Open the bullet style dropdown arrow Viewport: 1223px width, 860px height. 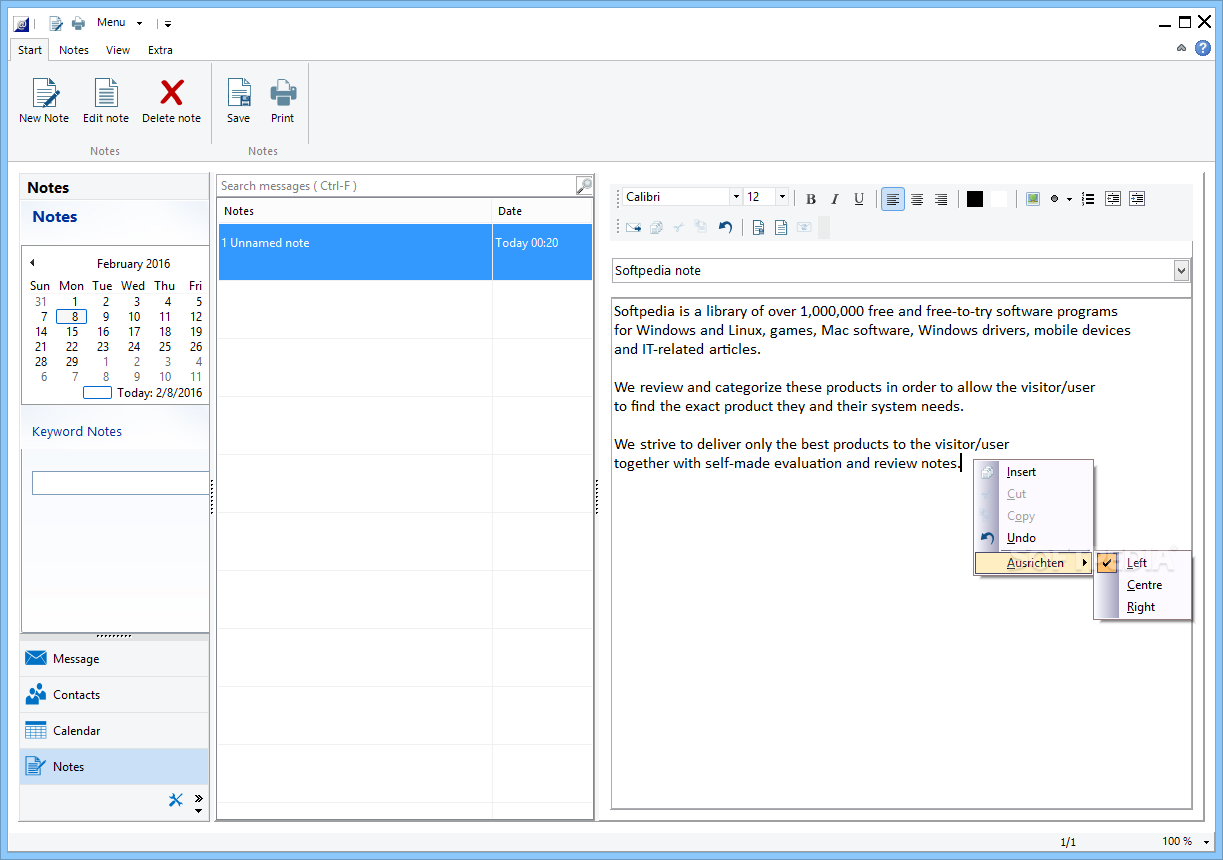[x=1069, y=199]
